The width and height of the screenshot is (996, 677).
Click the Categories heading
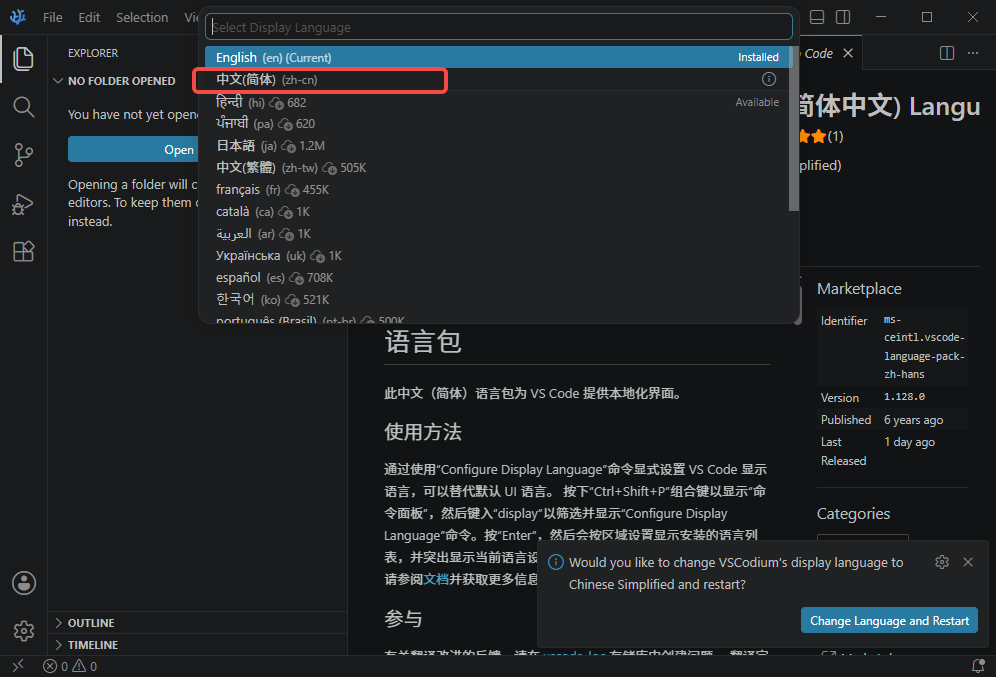[854, 514]
